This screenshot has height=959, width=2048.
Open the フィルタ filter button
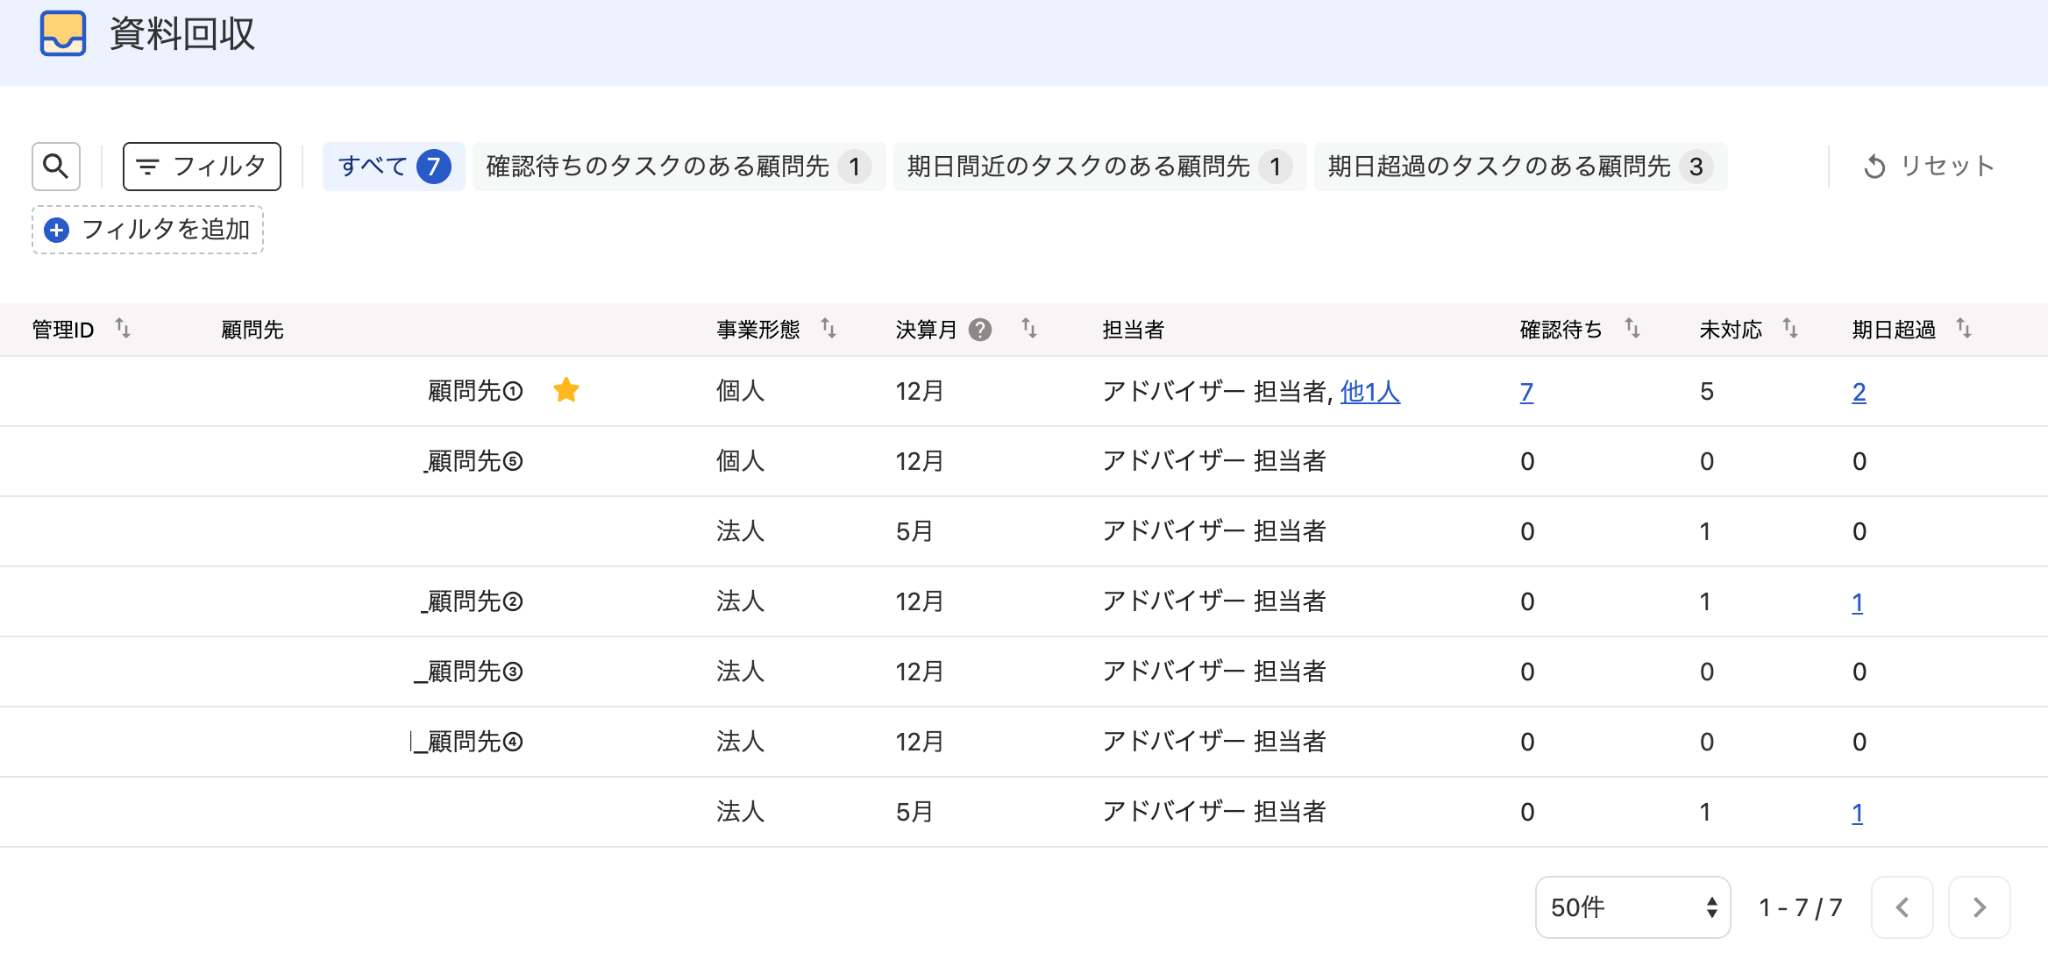pos(201,166)
